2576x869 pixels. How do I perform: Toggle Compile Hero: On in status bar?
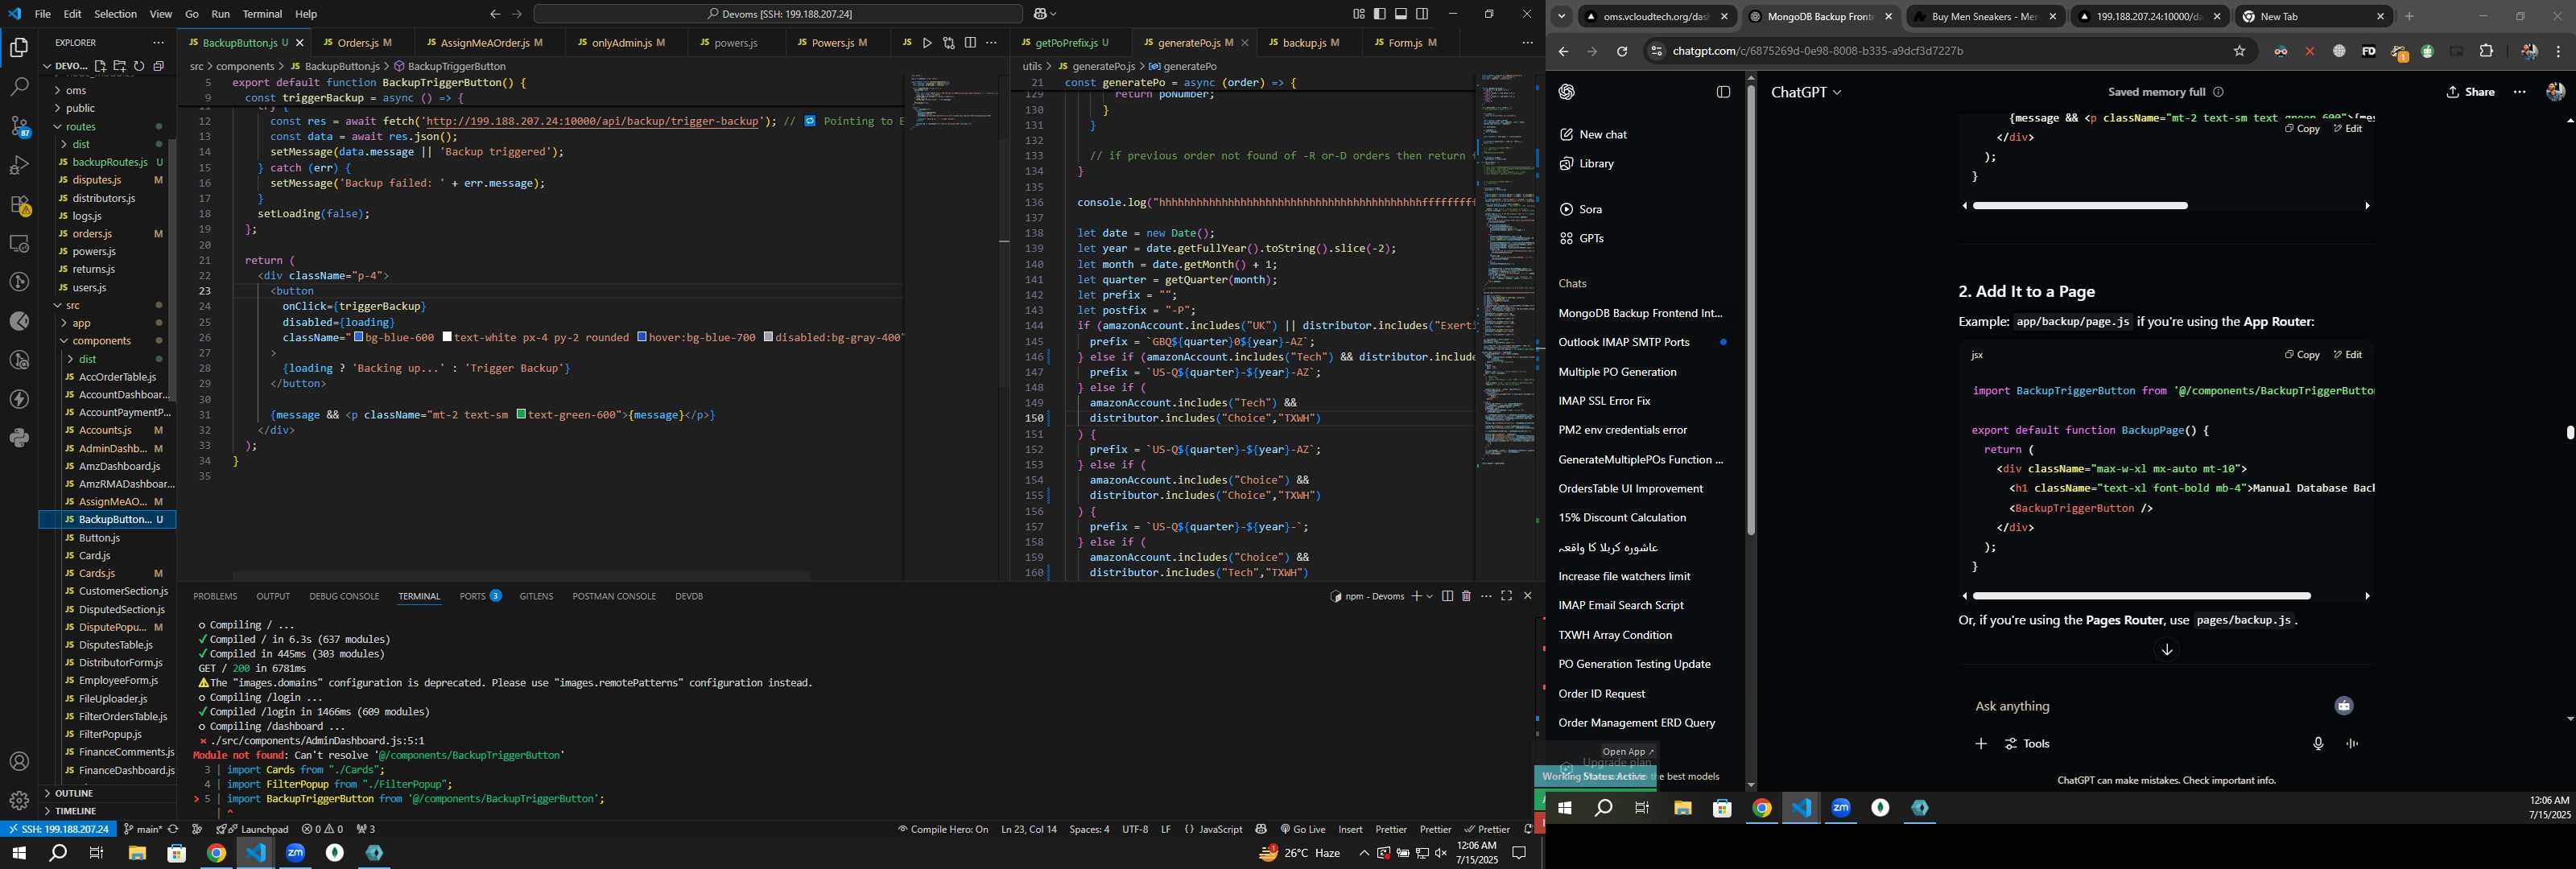coord(943,829)
